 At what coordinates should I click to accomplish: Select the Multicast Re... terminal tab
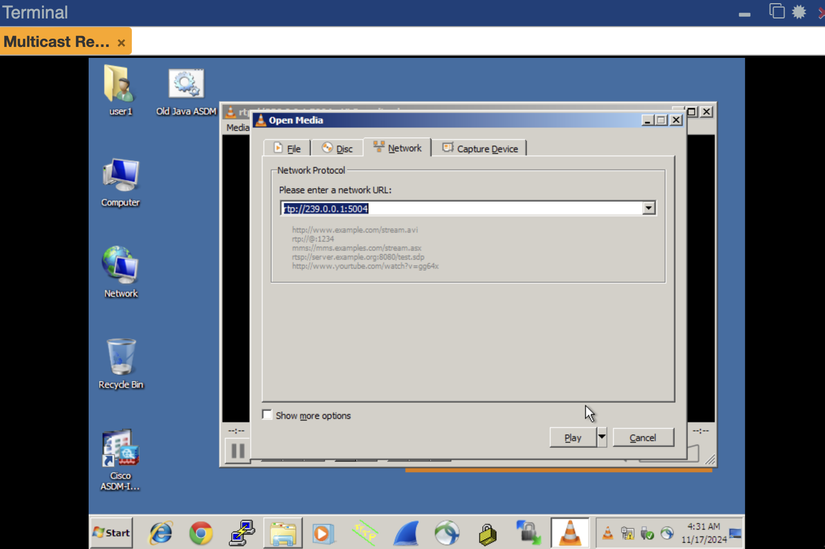(x=57, y=41)
